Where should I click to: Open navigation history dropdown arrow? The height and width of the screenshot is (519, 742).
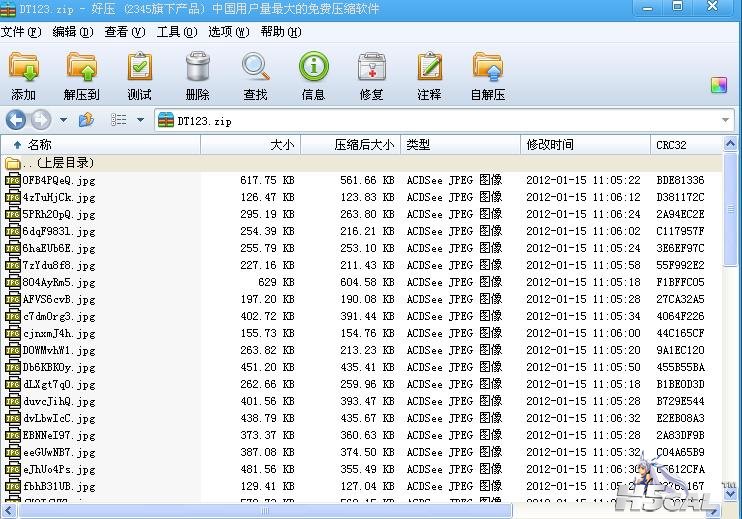pos(63,120)
